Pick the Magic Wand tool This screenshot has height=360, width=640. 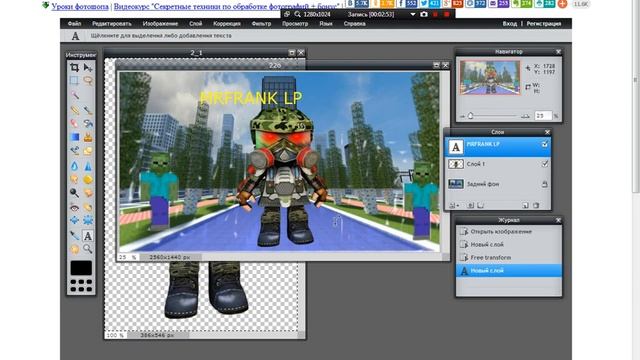click(x=74, y=95)
